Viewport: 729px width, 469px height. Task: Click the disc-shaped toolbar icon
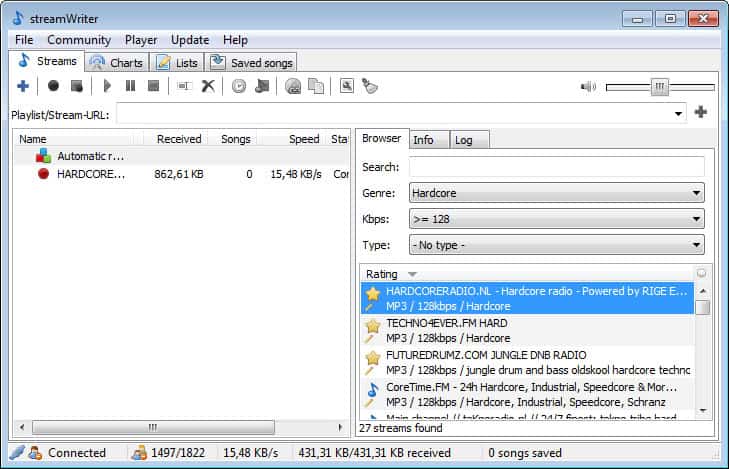point(293,86)
